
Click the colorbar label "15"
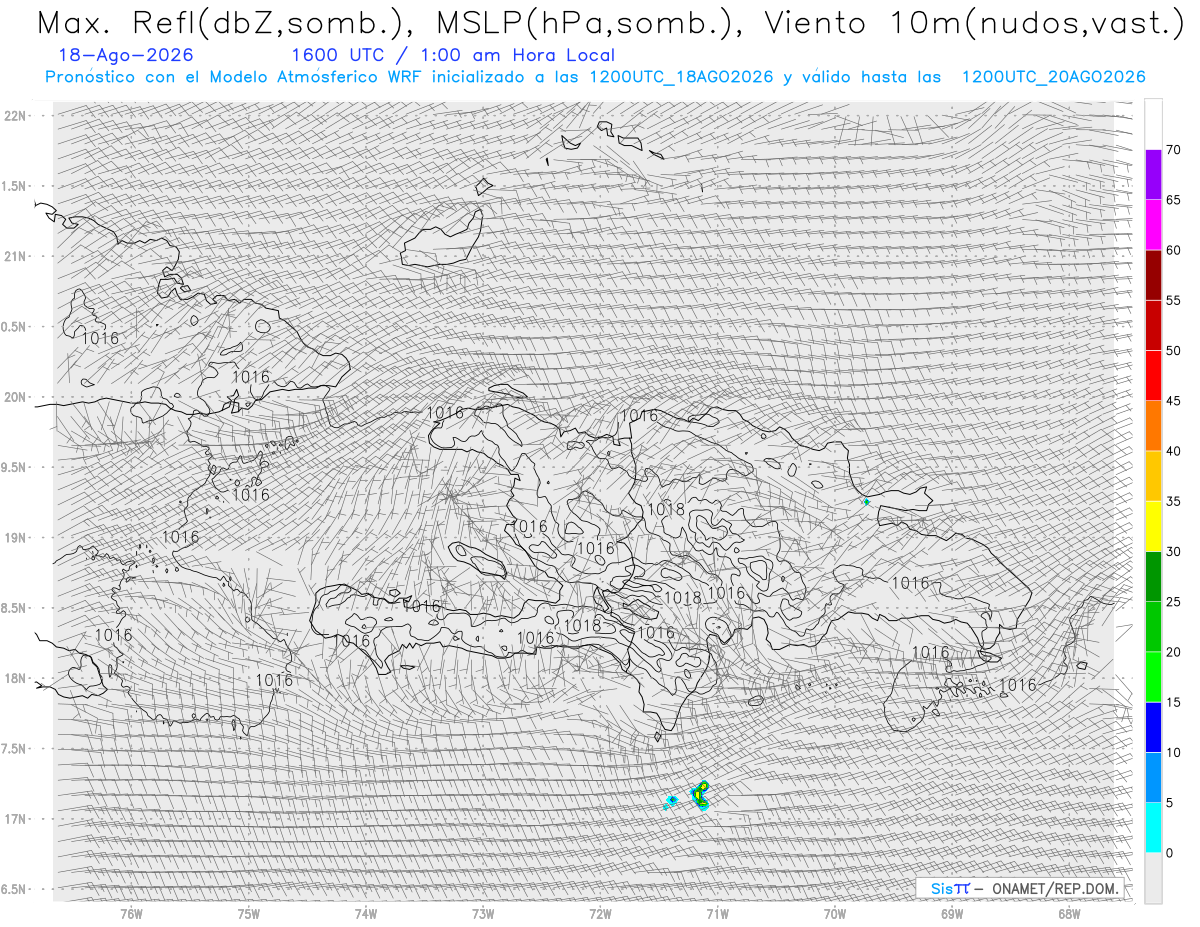coord(1173,702)
